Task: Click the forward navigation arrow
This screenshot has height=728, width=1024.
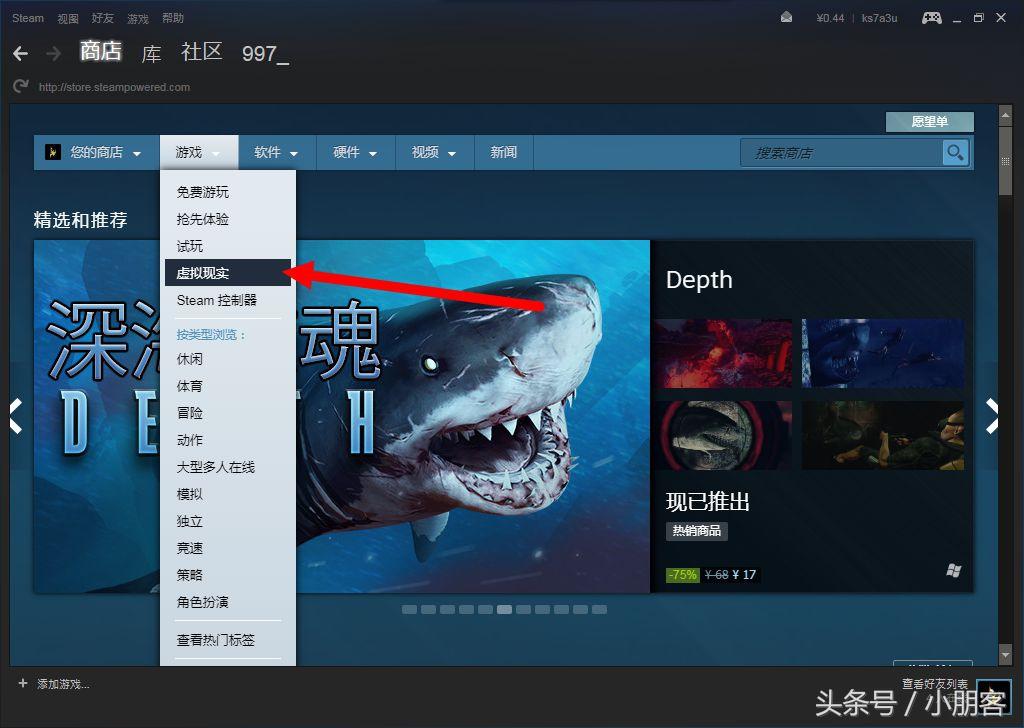Action: [x=54, y=54]
